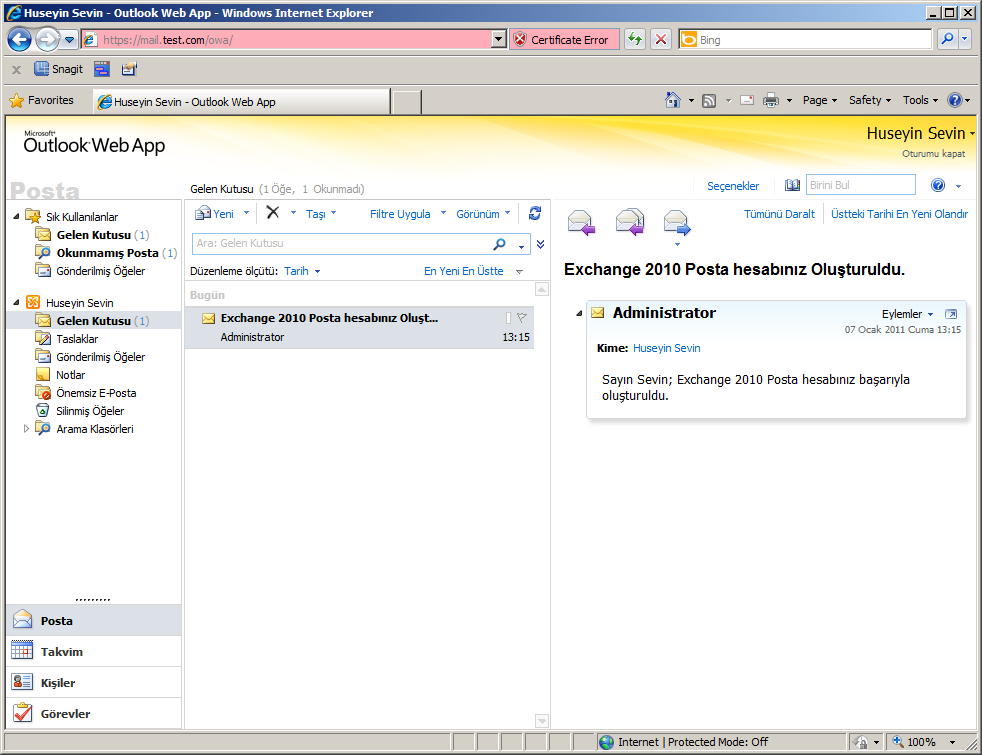
Task: Open the address bar URL dropdown
Action: click(499, 39)
